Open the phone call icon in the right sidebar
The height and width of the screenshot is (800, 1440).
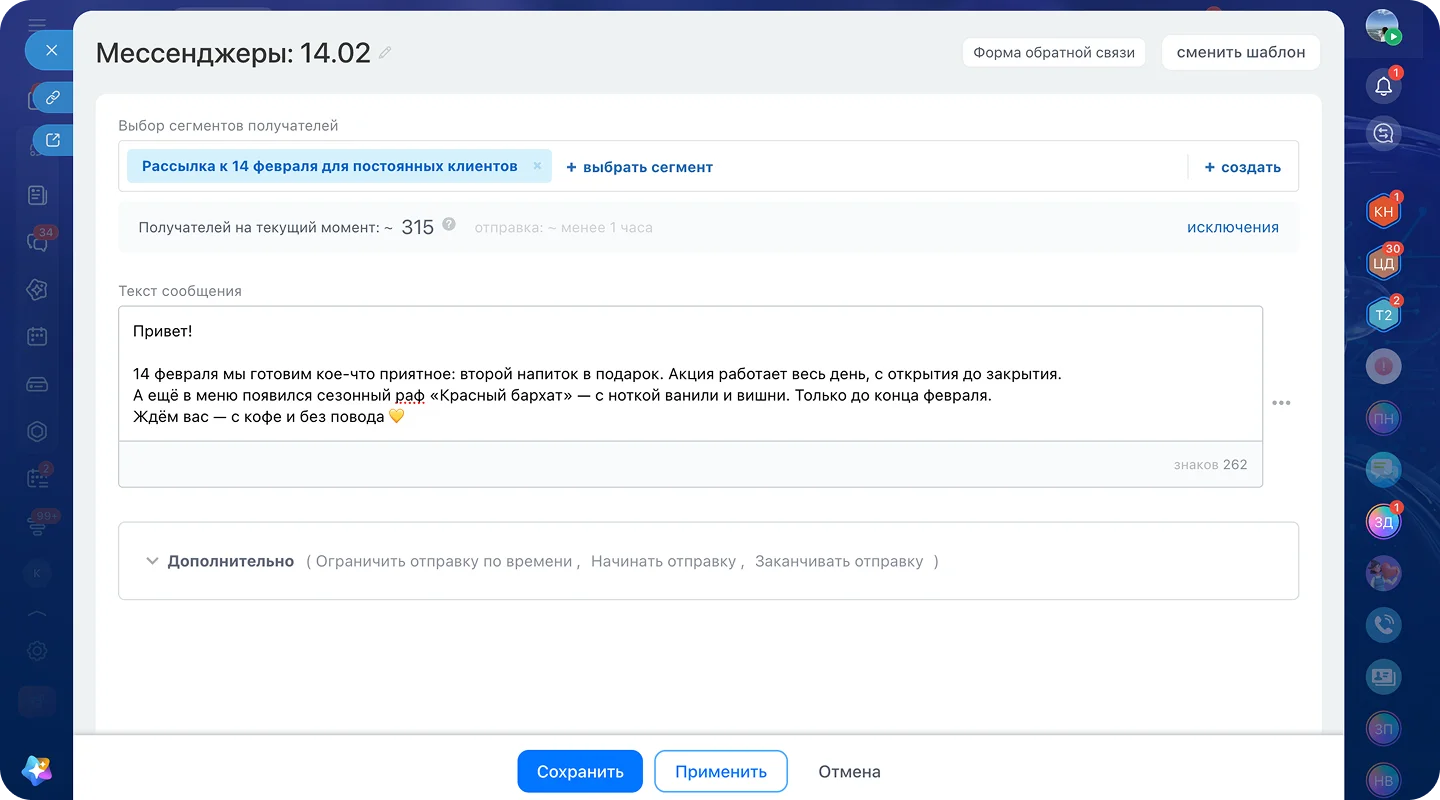1384,625
